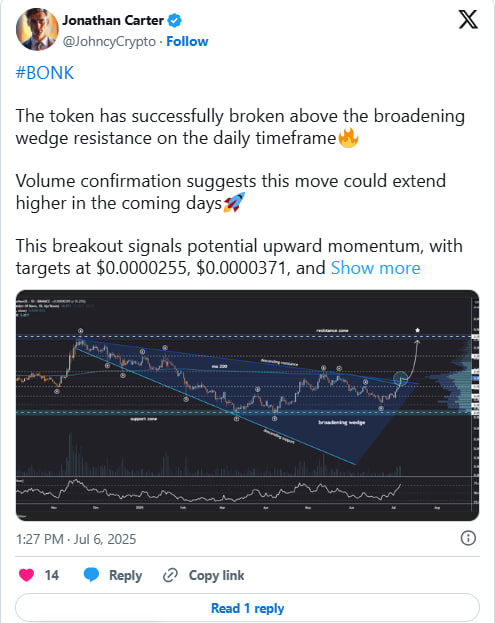Open the @JohncyCrypto handle

click(x=109, y=41)
